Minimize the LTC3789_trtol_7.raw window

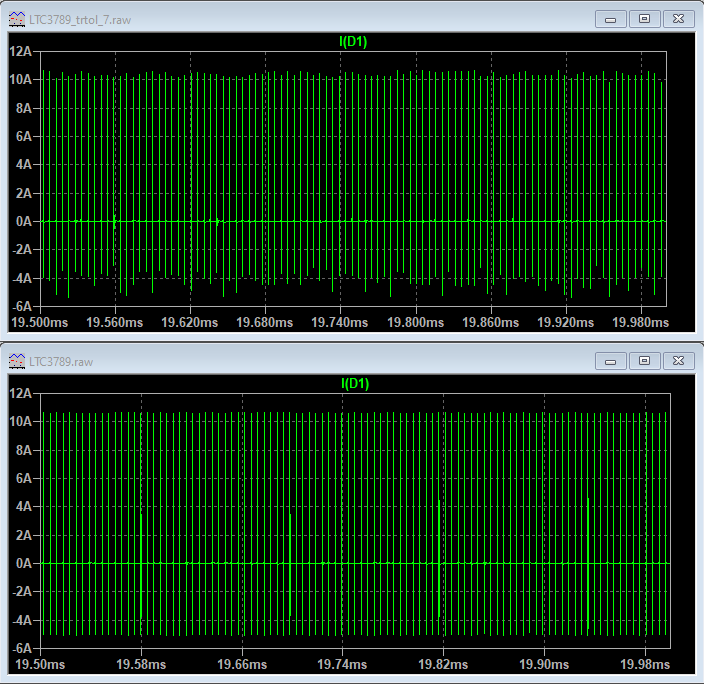(611, 19)
